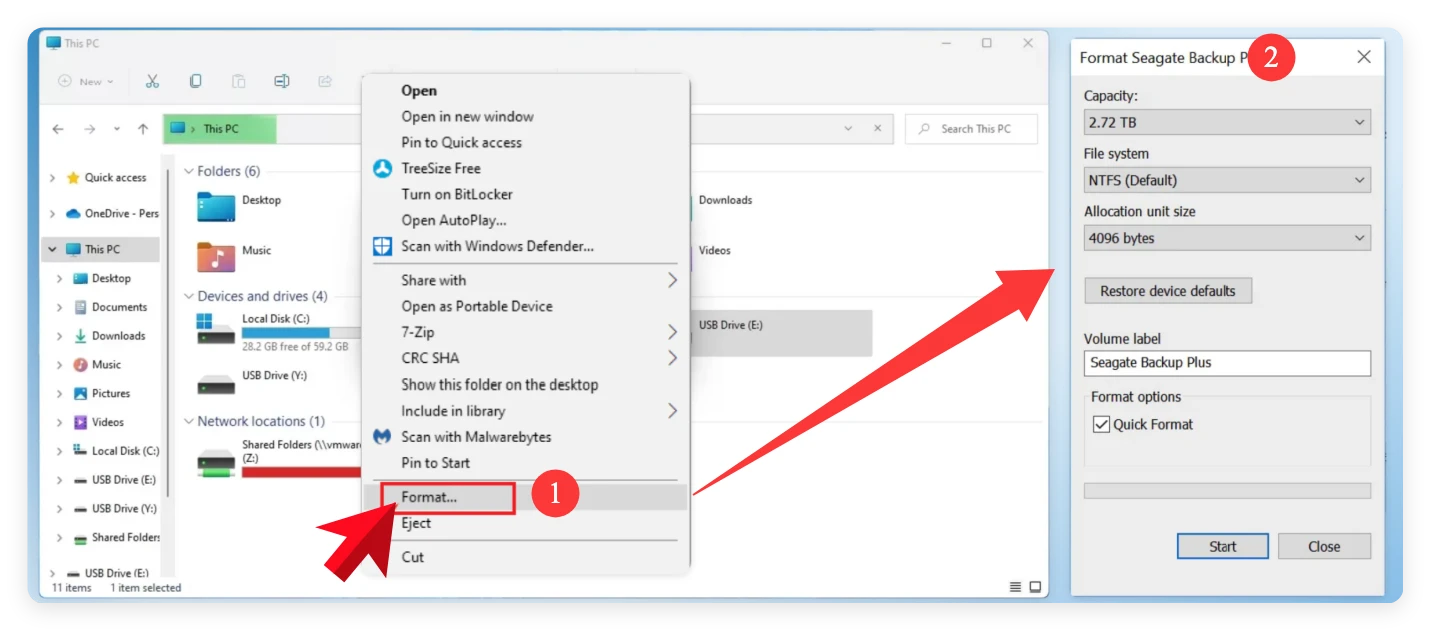Open the address bar history dropdown
Viewport: 1430px width, 630px height.
(x=848, y=128)
